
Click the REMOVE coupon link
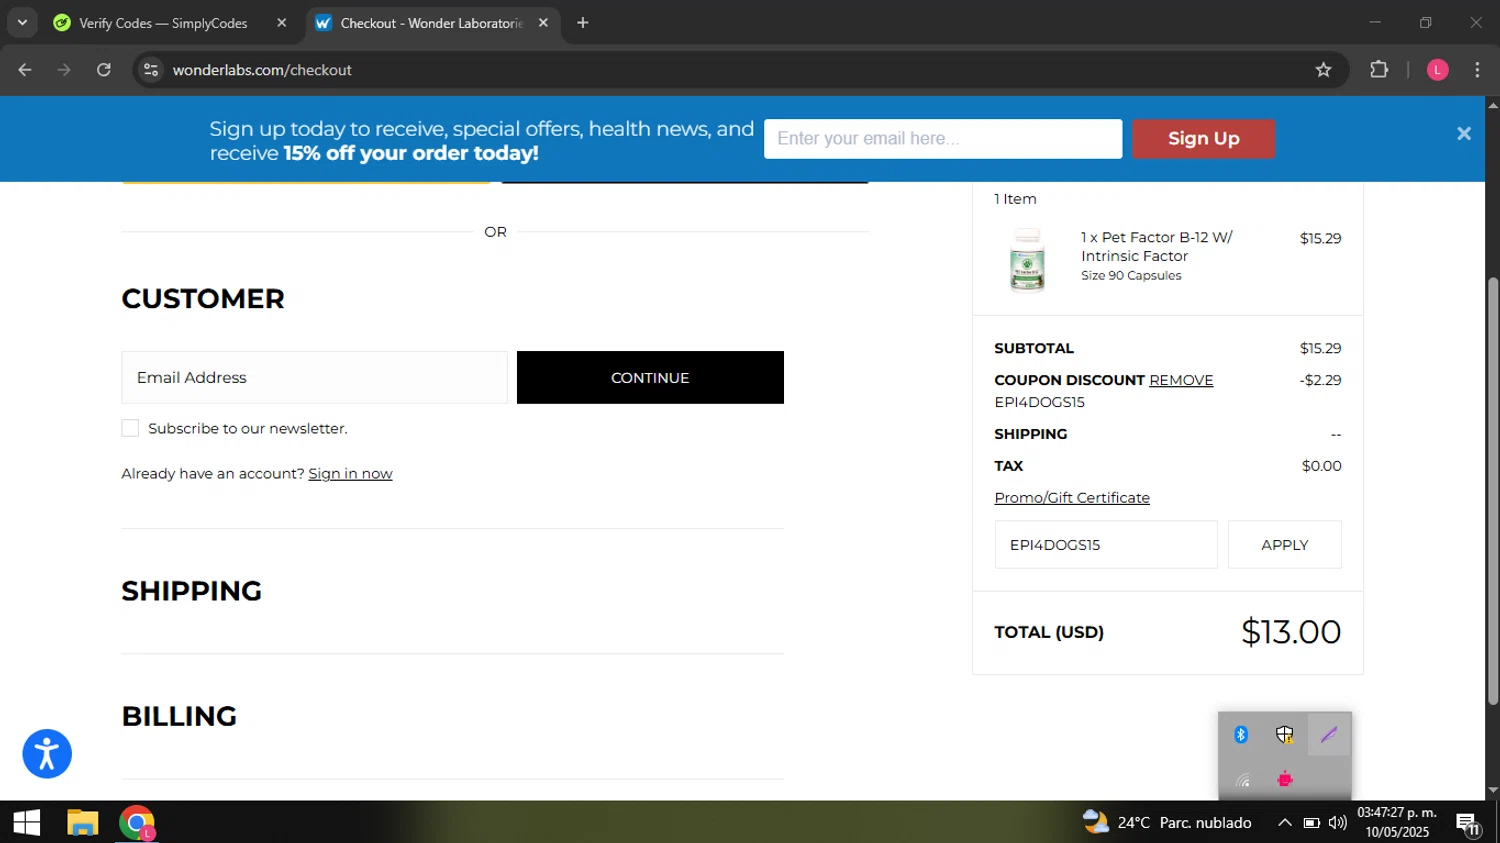[x=1181, y=380]
